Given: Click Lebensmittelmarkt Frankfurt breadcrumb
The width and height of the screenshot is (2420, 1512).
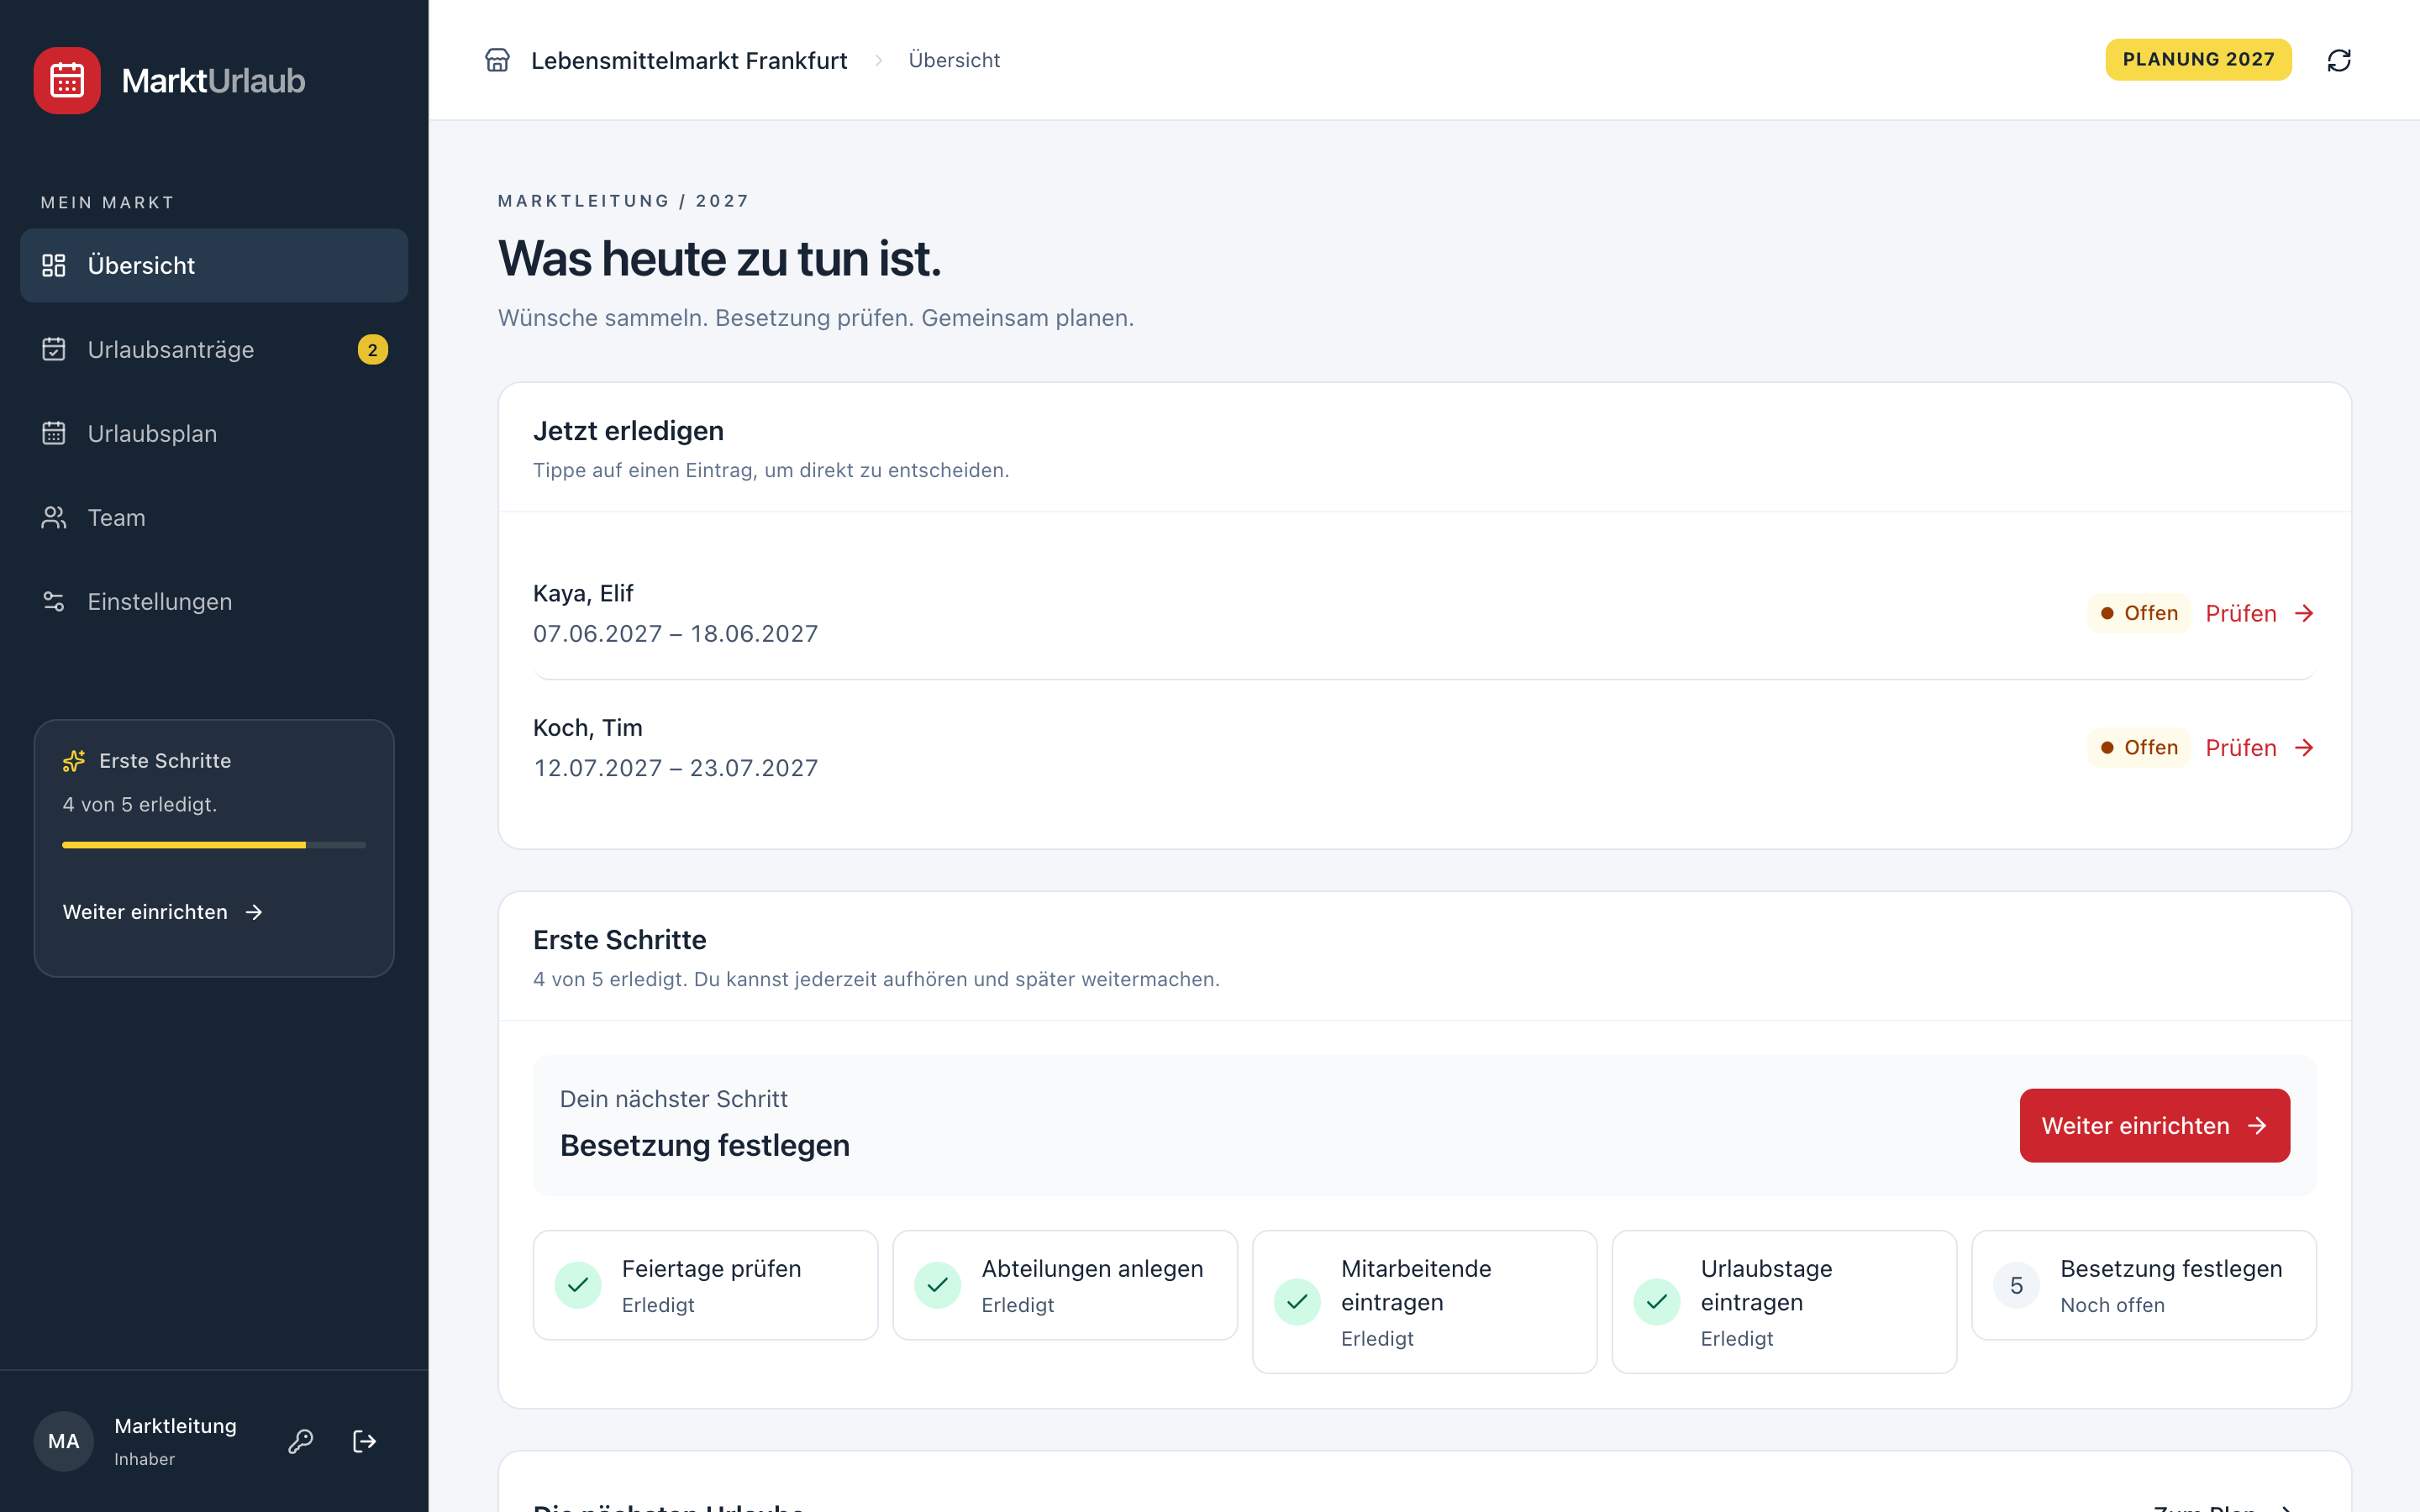Looking at the screenshot, I should (689, 60).
